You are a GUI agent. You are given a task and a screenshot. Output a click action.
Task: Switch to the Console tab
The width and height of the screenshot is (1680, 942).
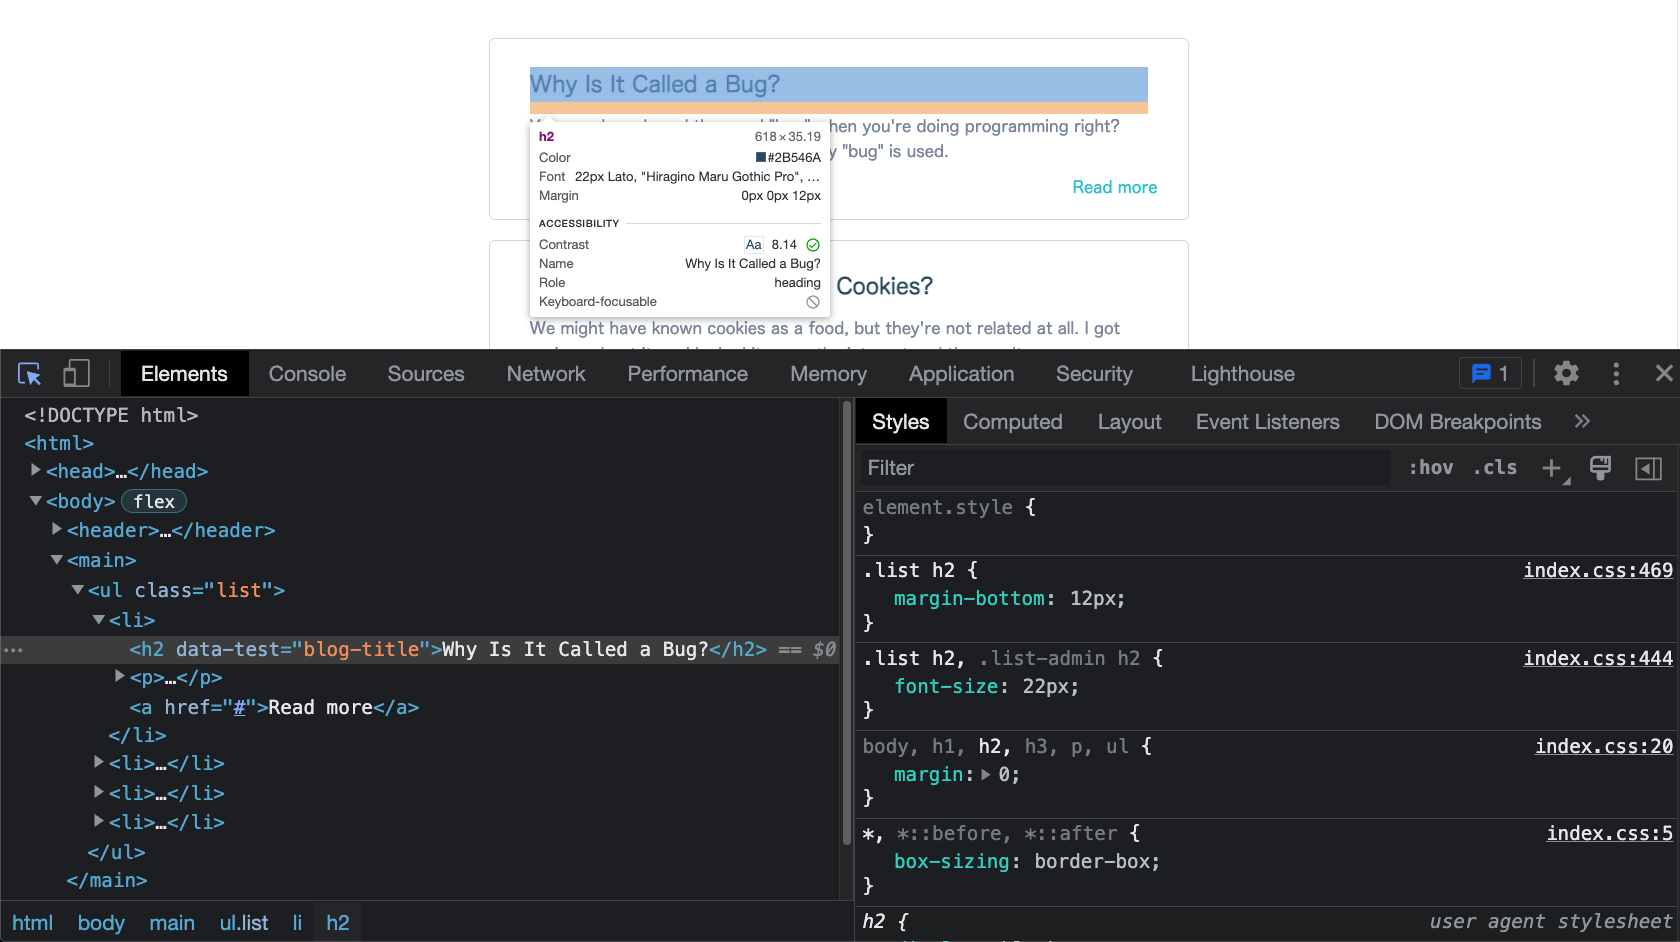click(307, 374)
